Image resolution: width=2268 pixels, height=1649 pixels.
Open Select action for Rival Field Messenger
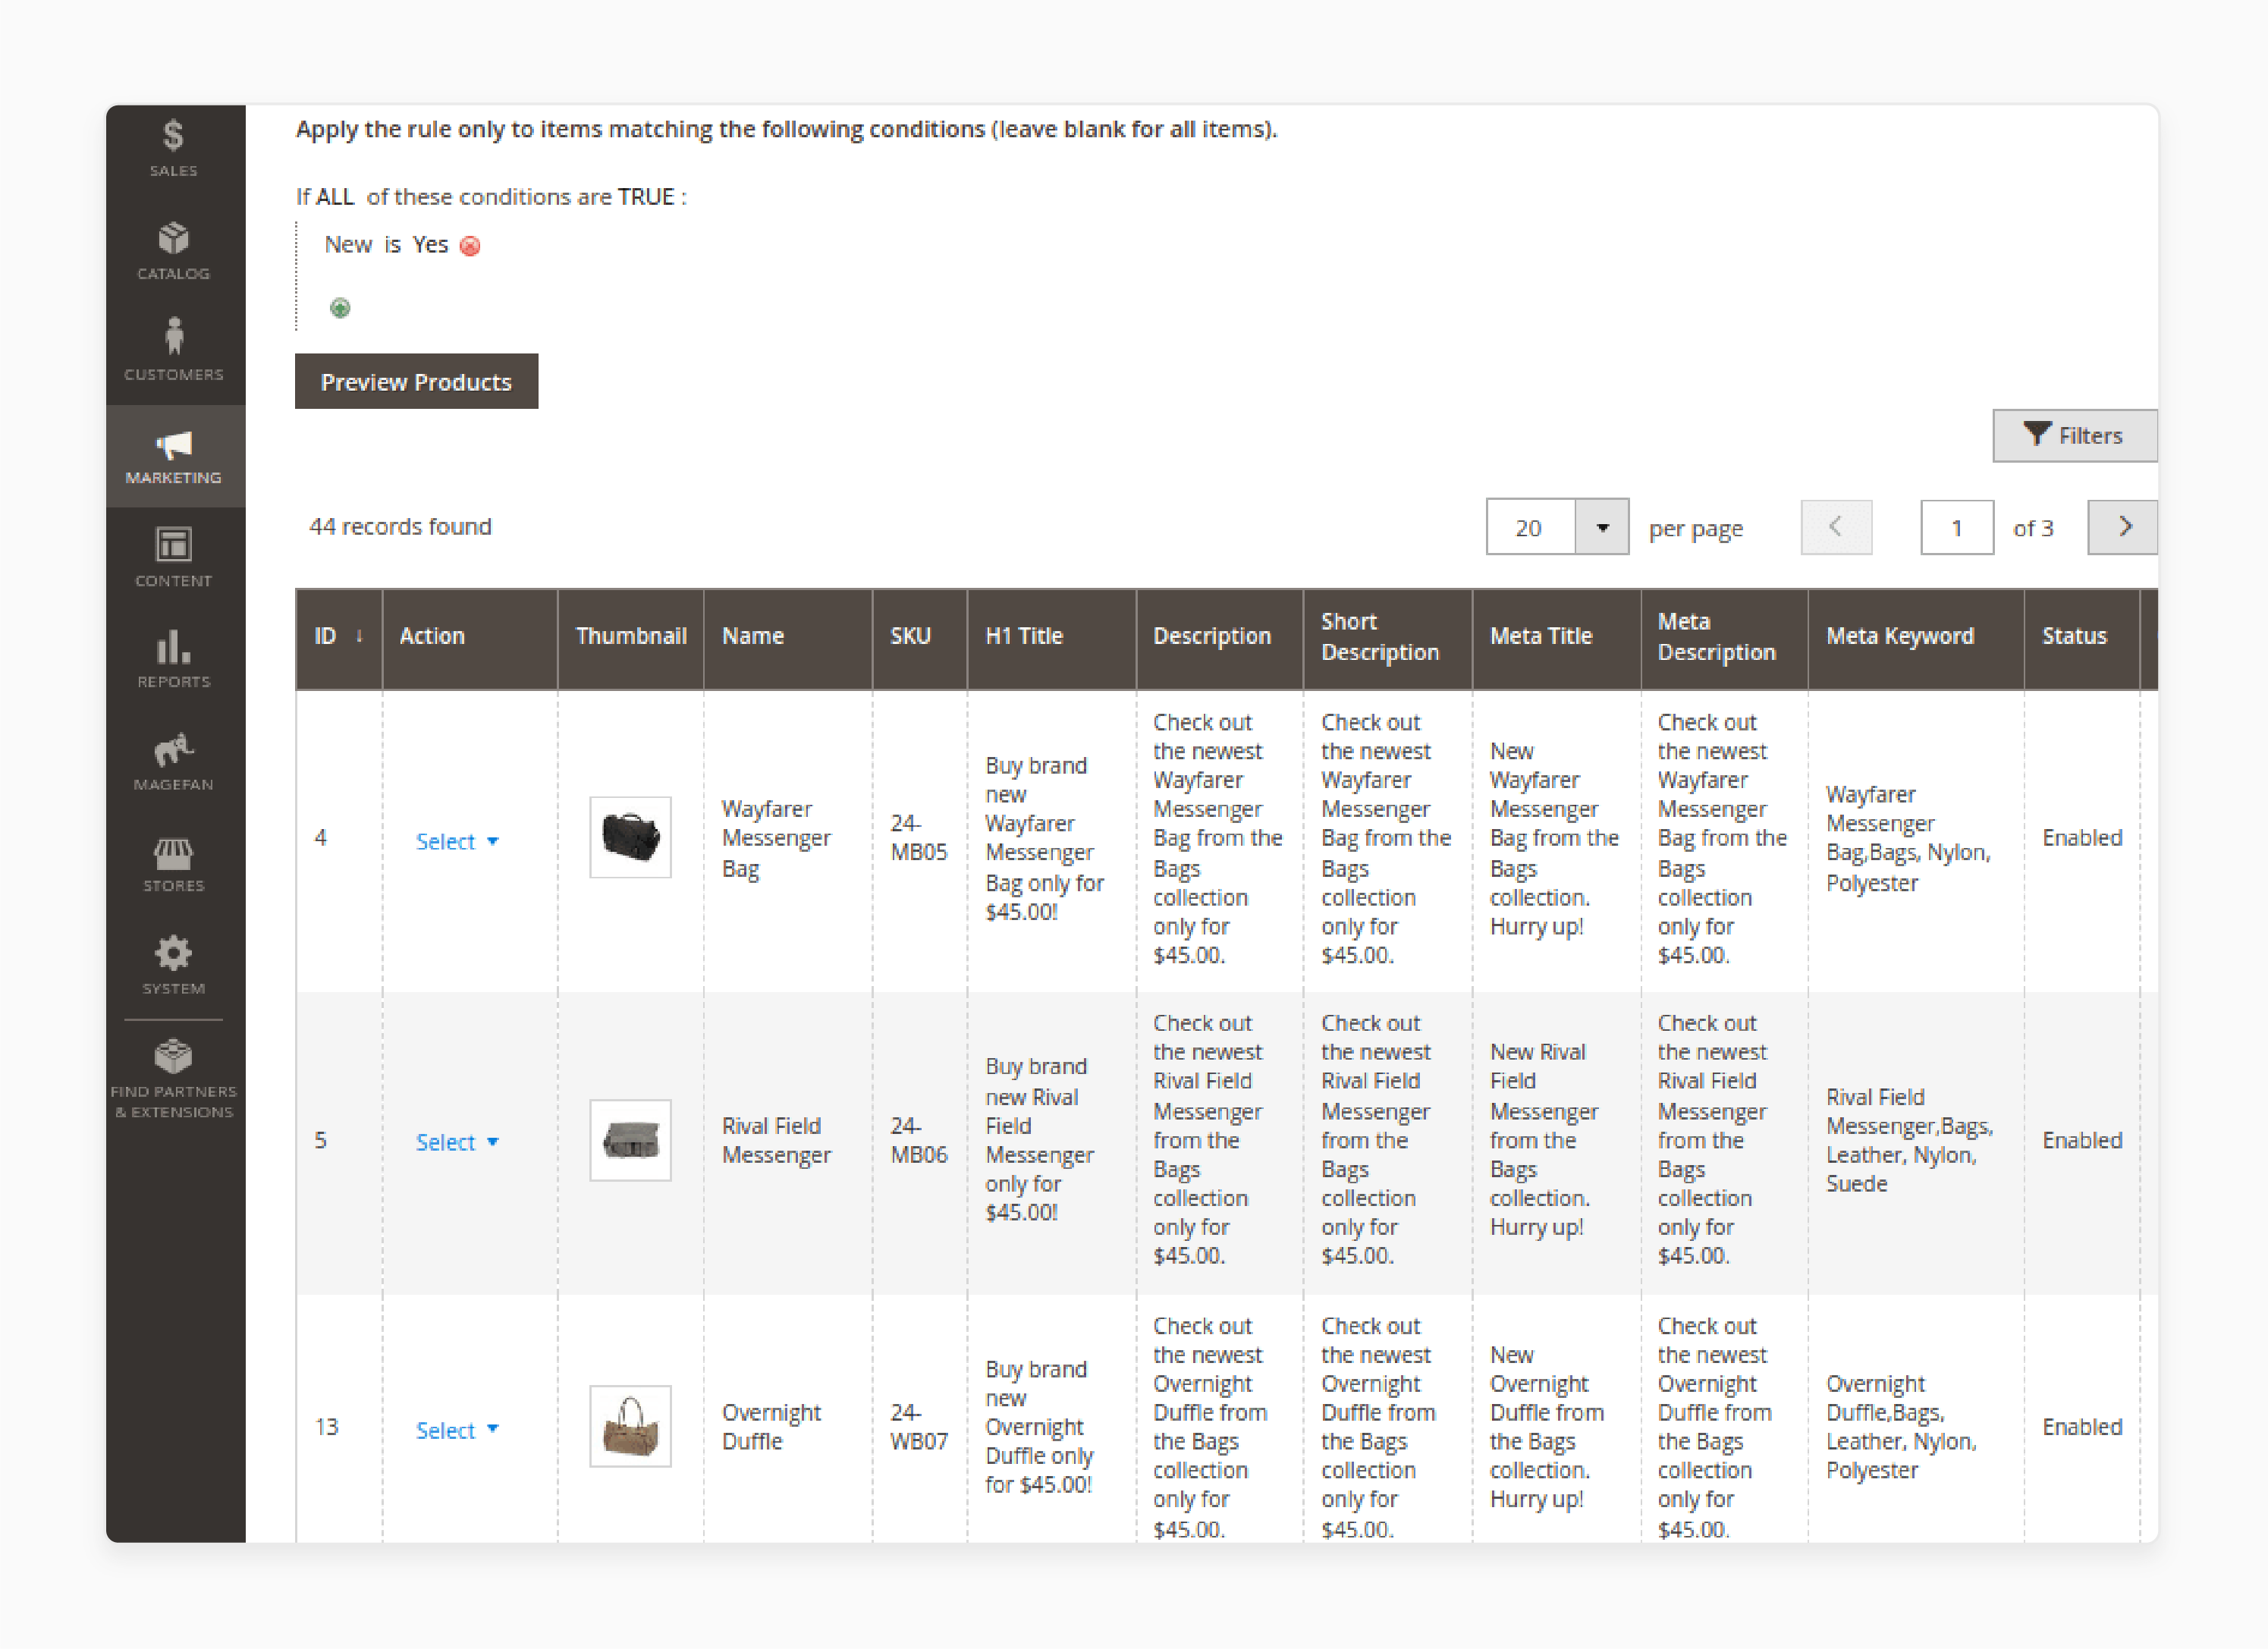point(457,1143)
